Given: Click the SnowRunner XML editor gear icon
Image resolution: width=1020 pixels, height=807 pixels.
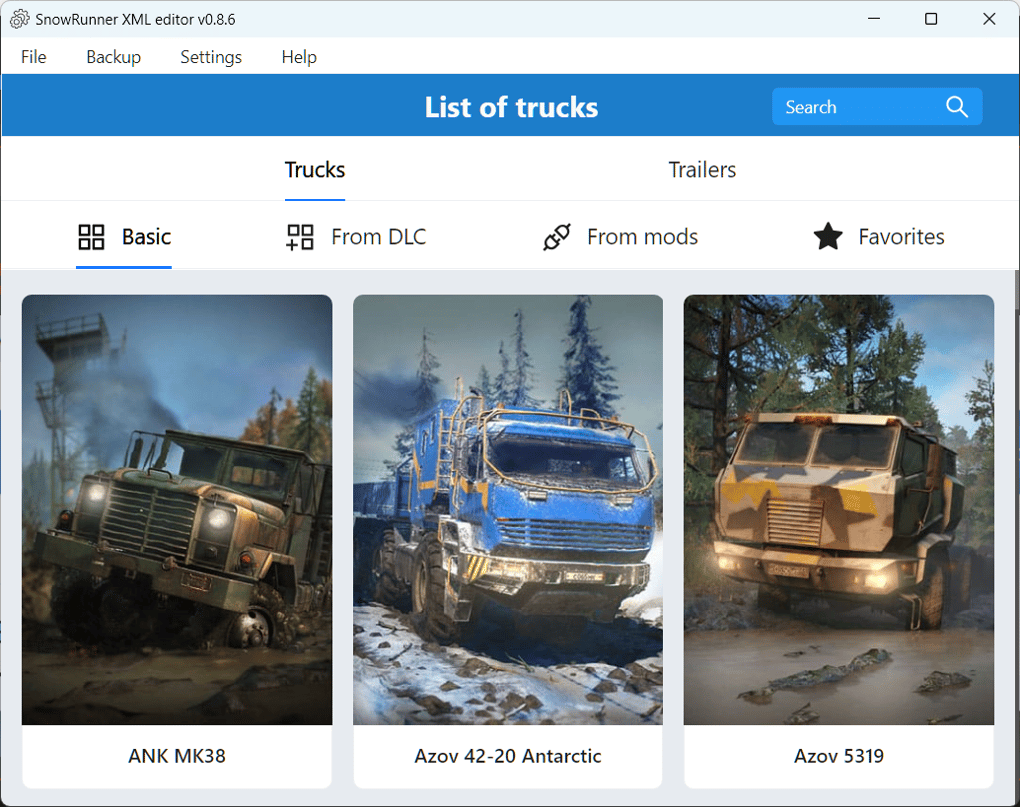Looking at the screenshot, I should (x=20, y=20).
